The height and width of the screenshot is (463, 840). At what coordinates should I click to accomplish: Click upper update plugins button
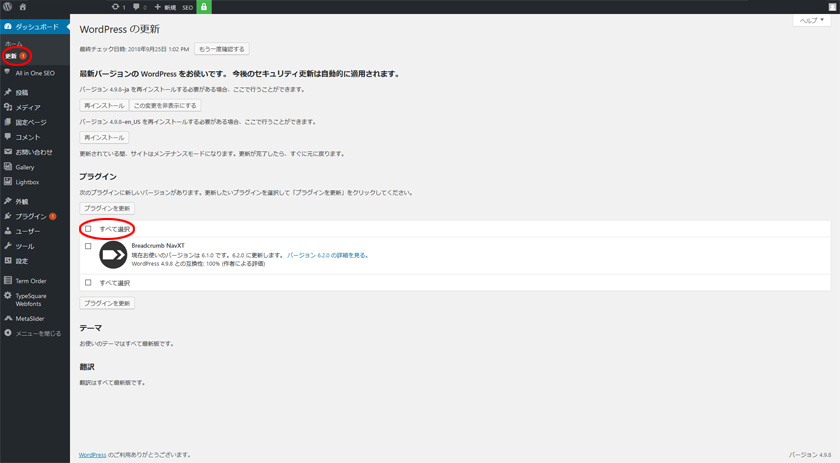pyautogui.click(x=107, y=208)
